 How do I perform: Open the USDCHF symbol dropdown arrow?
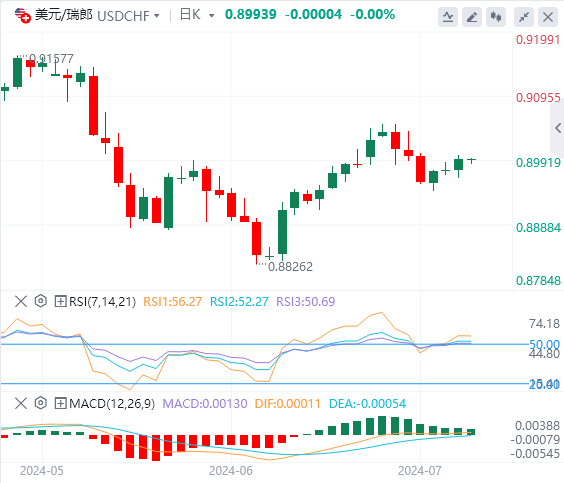pyautogui.click(x=156, y=16)
